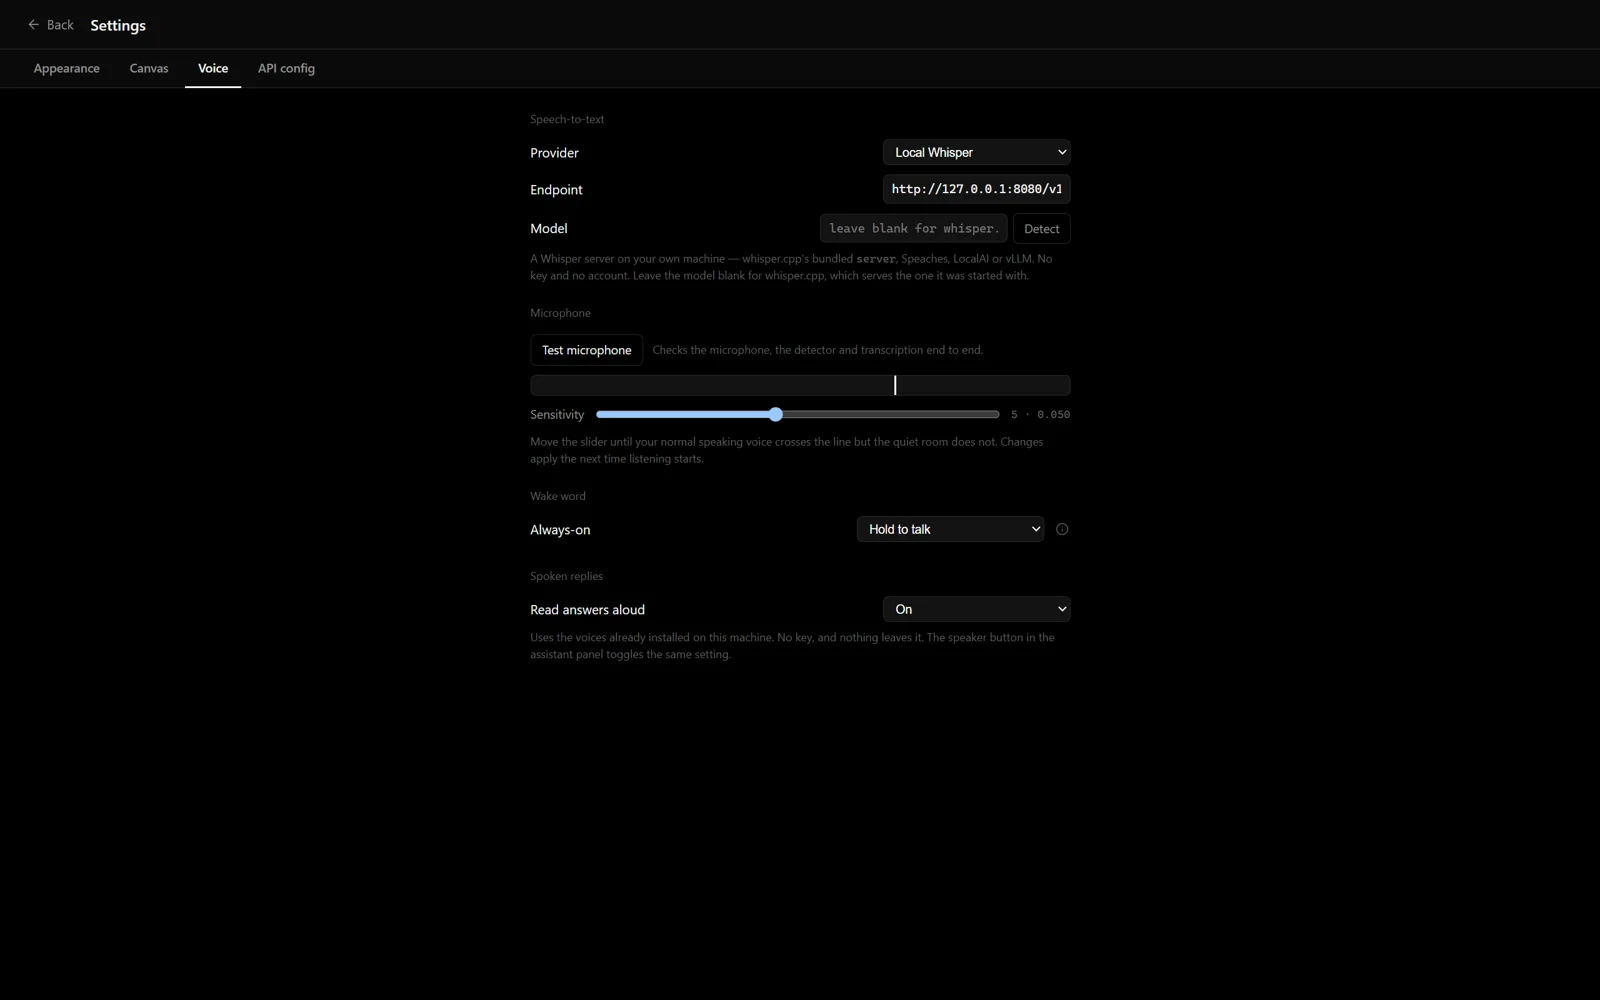Viewport: 1600px width, 1000px height.
Task: Open the API config tab
Action: click(286, 68)
